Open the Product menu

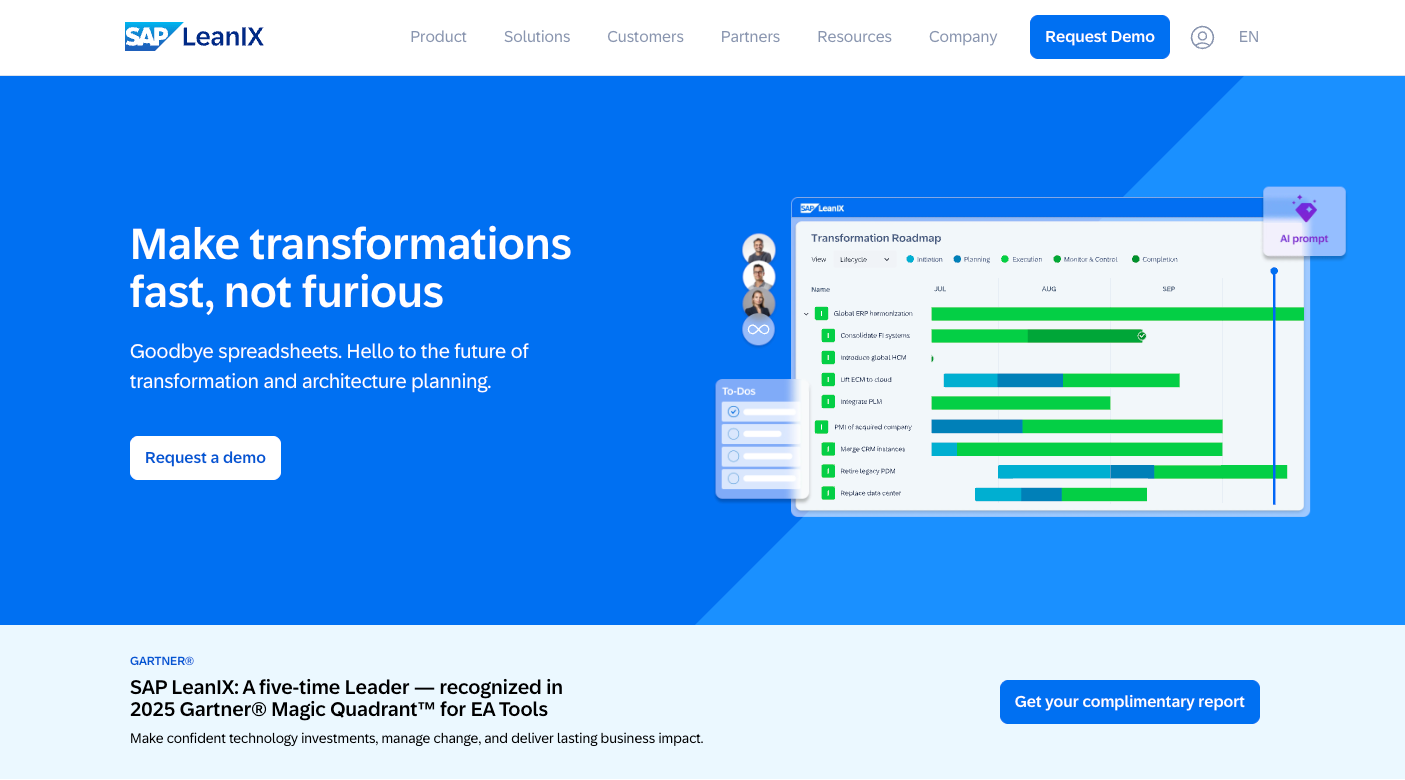click(x=438, y=37)
